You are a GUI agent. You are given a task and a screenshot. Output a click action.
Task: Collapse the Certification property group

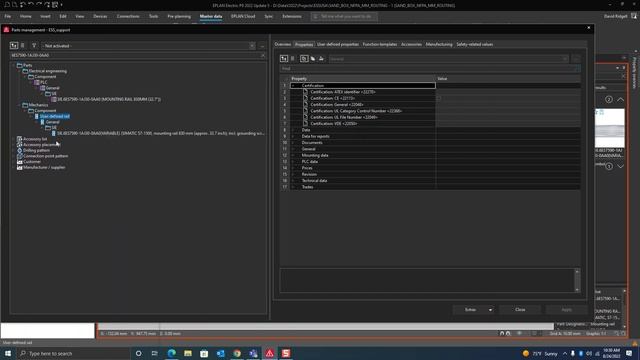[293, 86]
